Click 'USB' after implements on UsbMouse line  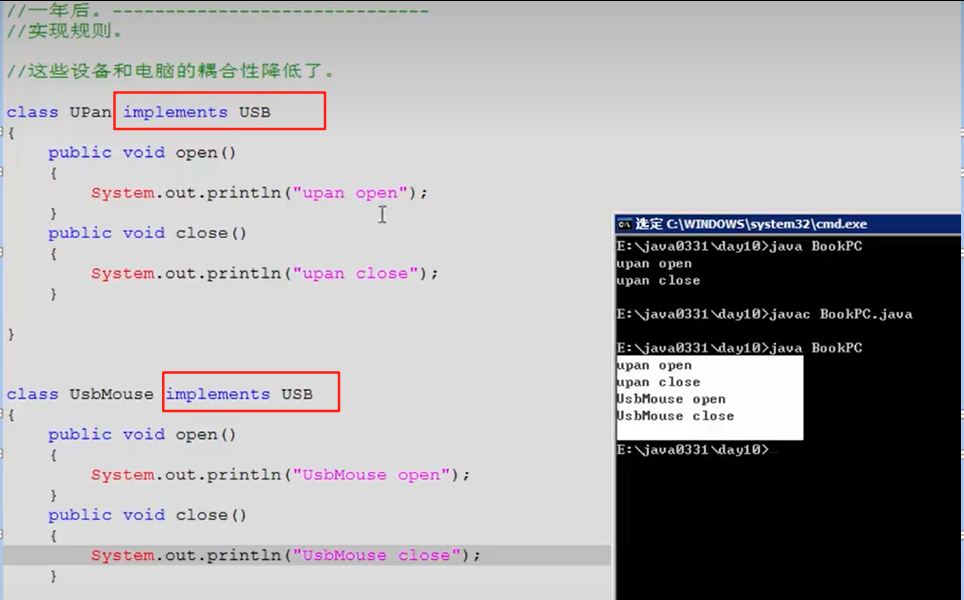(297, 394)
